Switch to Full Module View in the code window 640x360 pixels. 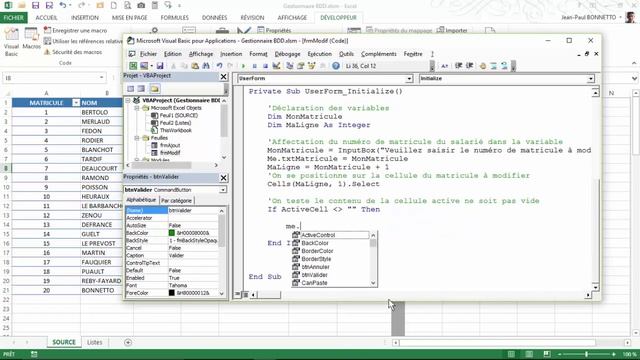click(245, 294)
